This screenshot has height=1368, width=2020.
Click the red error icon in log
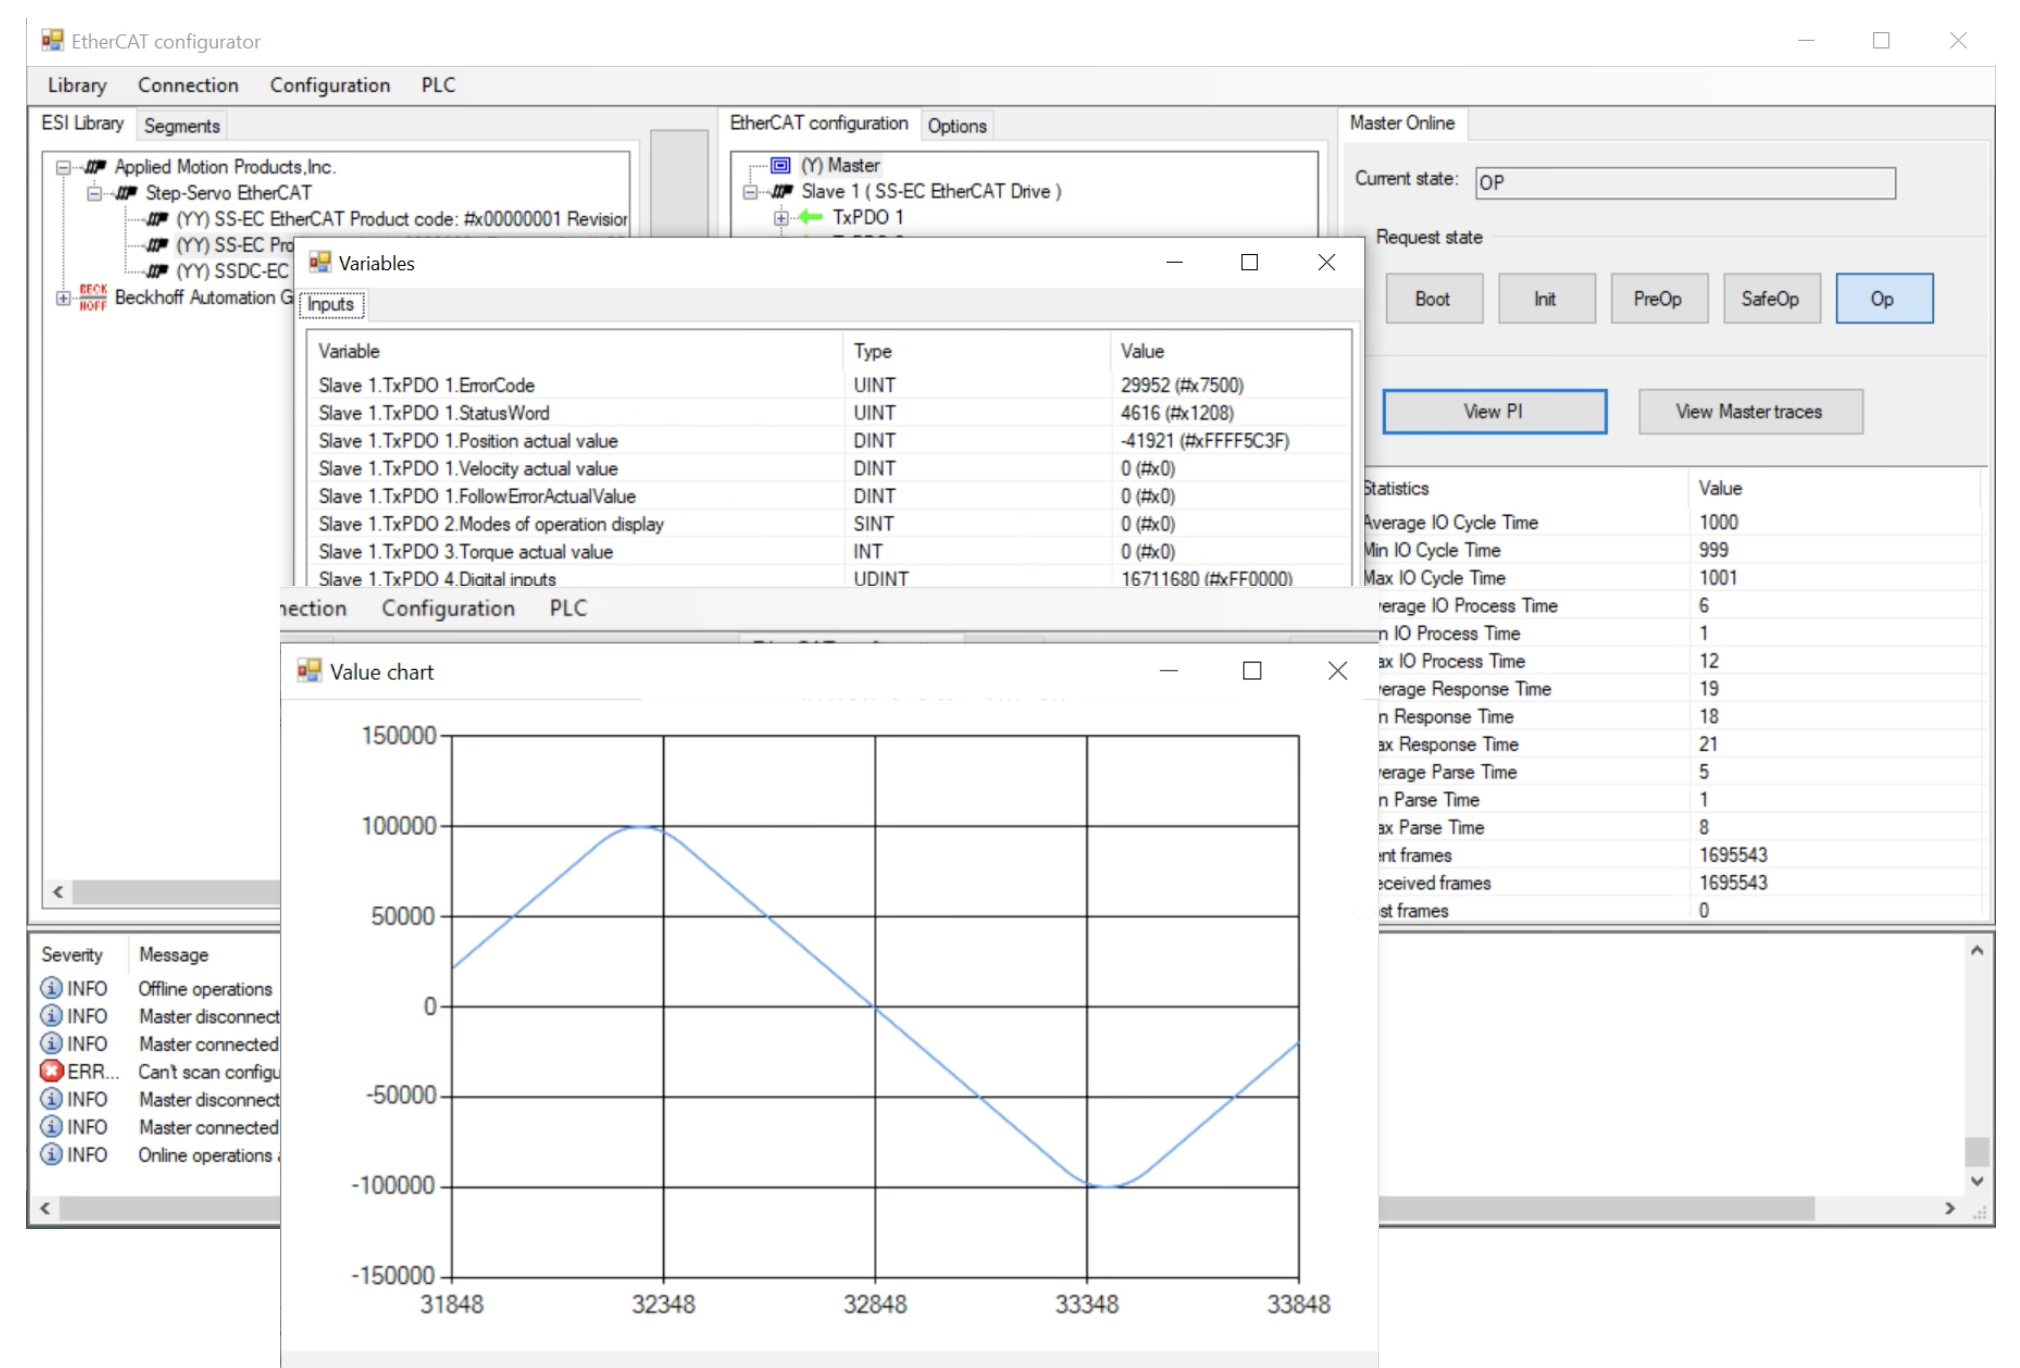coord(51,1071)
